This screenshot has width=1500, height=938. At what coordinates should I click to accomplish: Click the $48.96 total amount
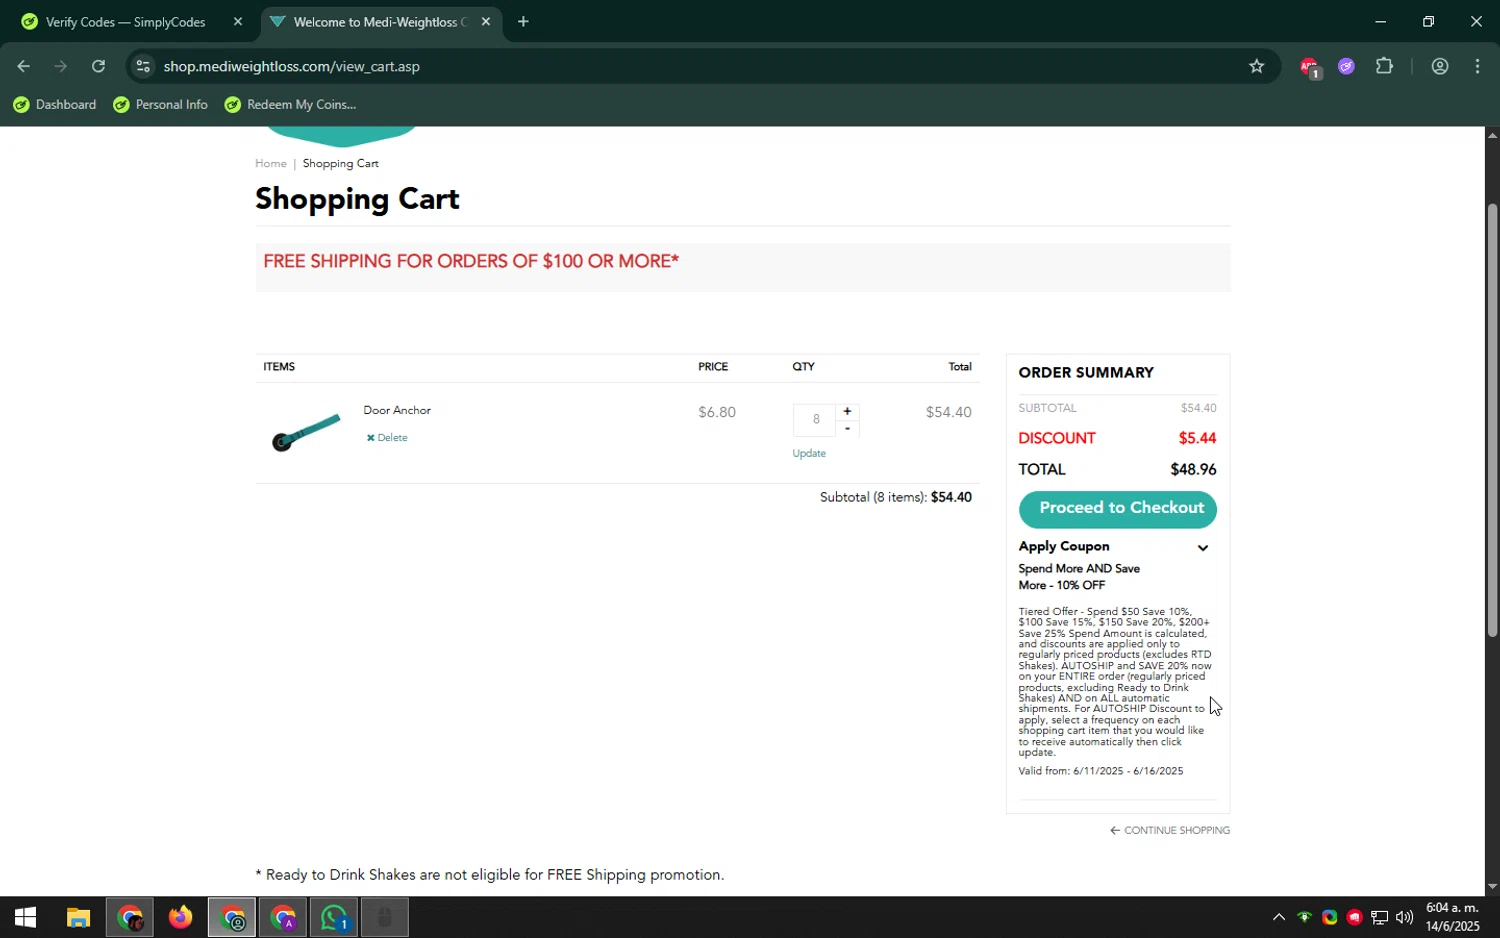coord(1193,470)
